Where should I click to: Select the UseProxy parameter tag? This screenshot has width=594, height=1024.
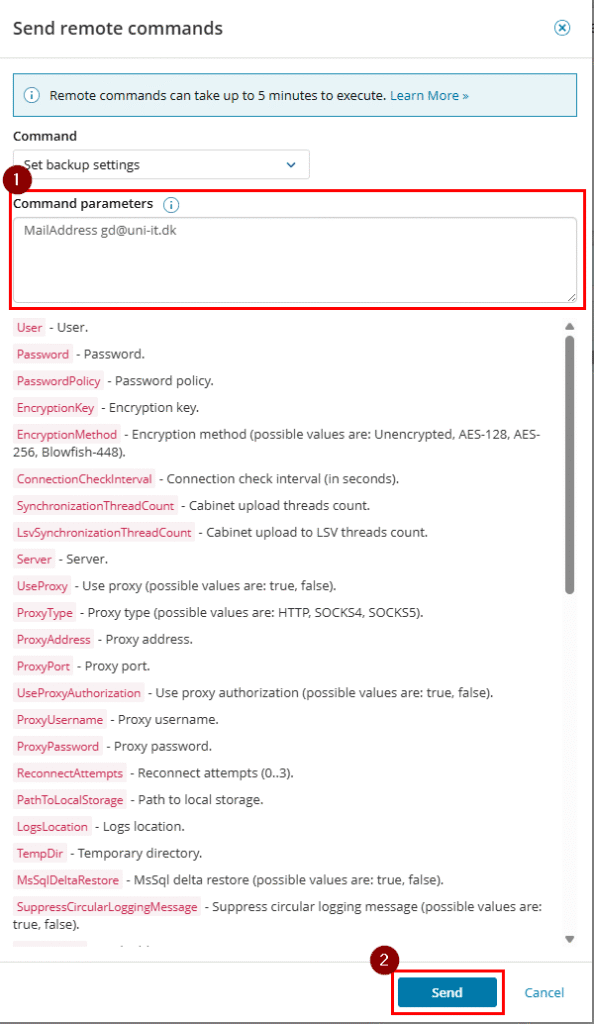pos(42,586)
